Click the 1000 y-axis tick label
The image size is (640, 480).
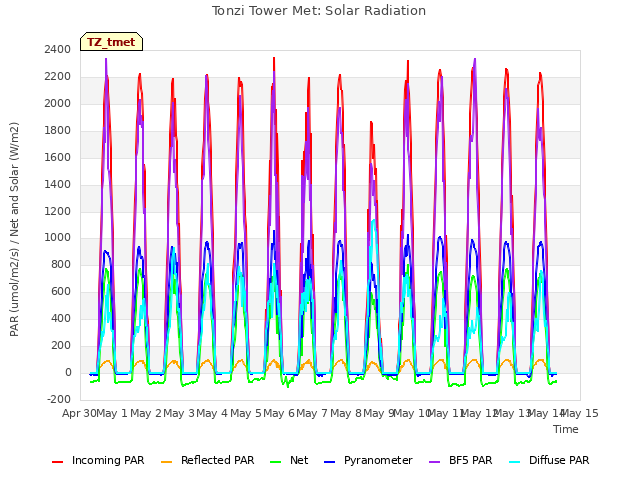coord(58,238)
